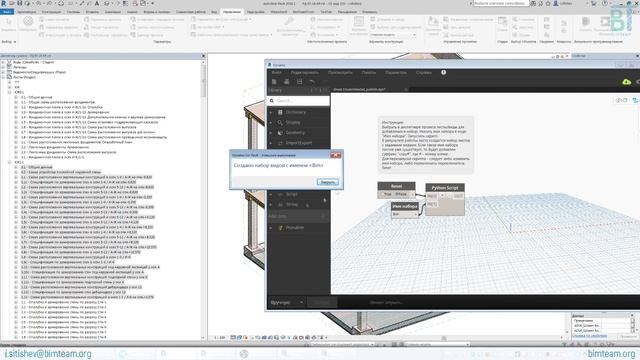Viewport: 640px width, 360px height.
Task: Switch to Надстройки ribbon tab
Action: coord(256,12)
